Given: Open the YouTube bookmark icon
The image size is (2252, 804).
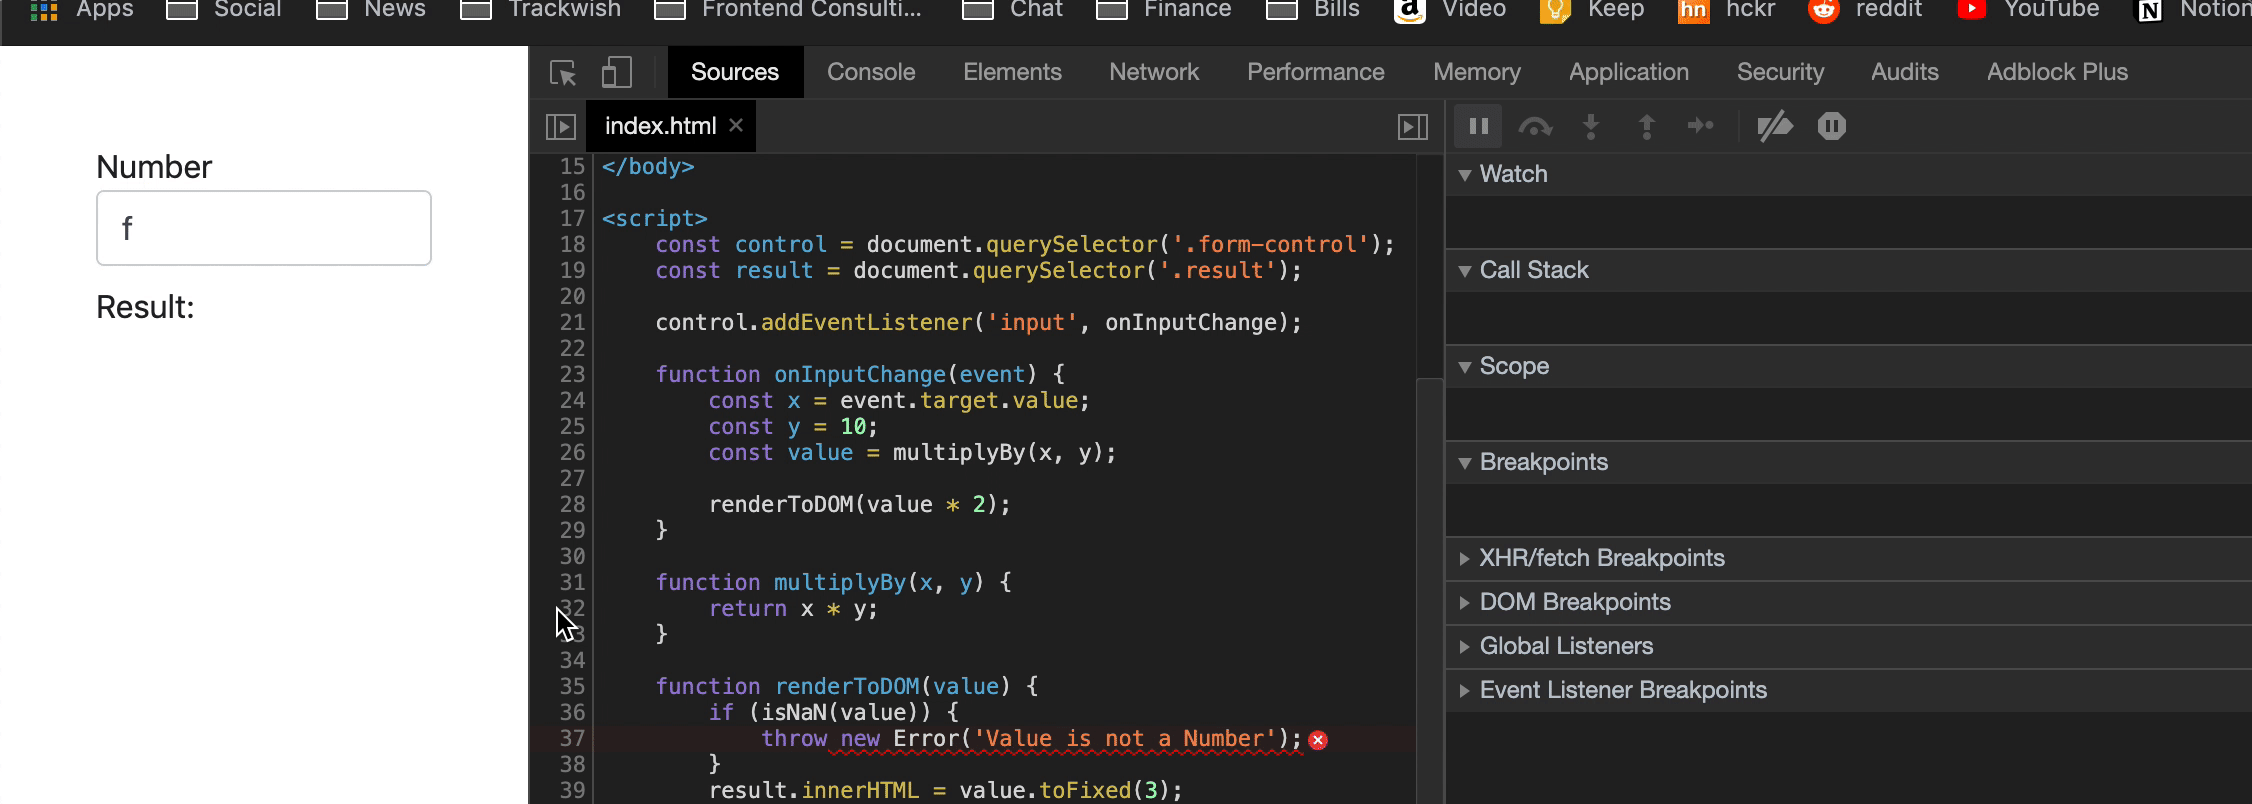Looking at the screenshot, I should click(1971, 10).
